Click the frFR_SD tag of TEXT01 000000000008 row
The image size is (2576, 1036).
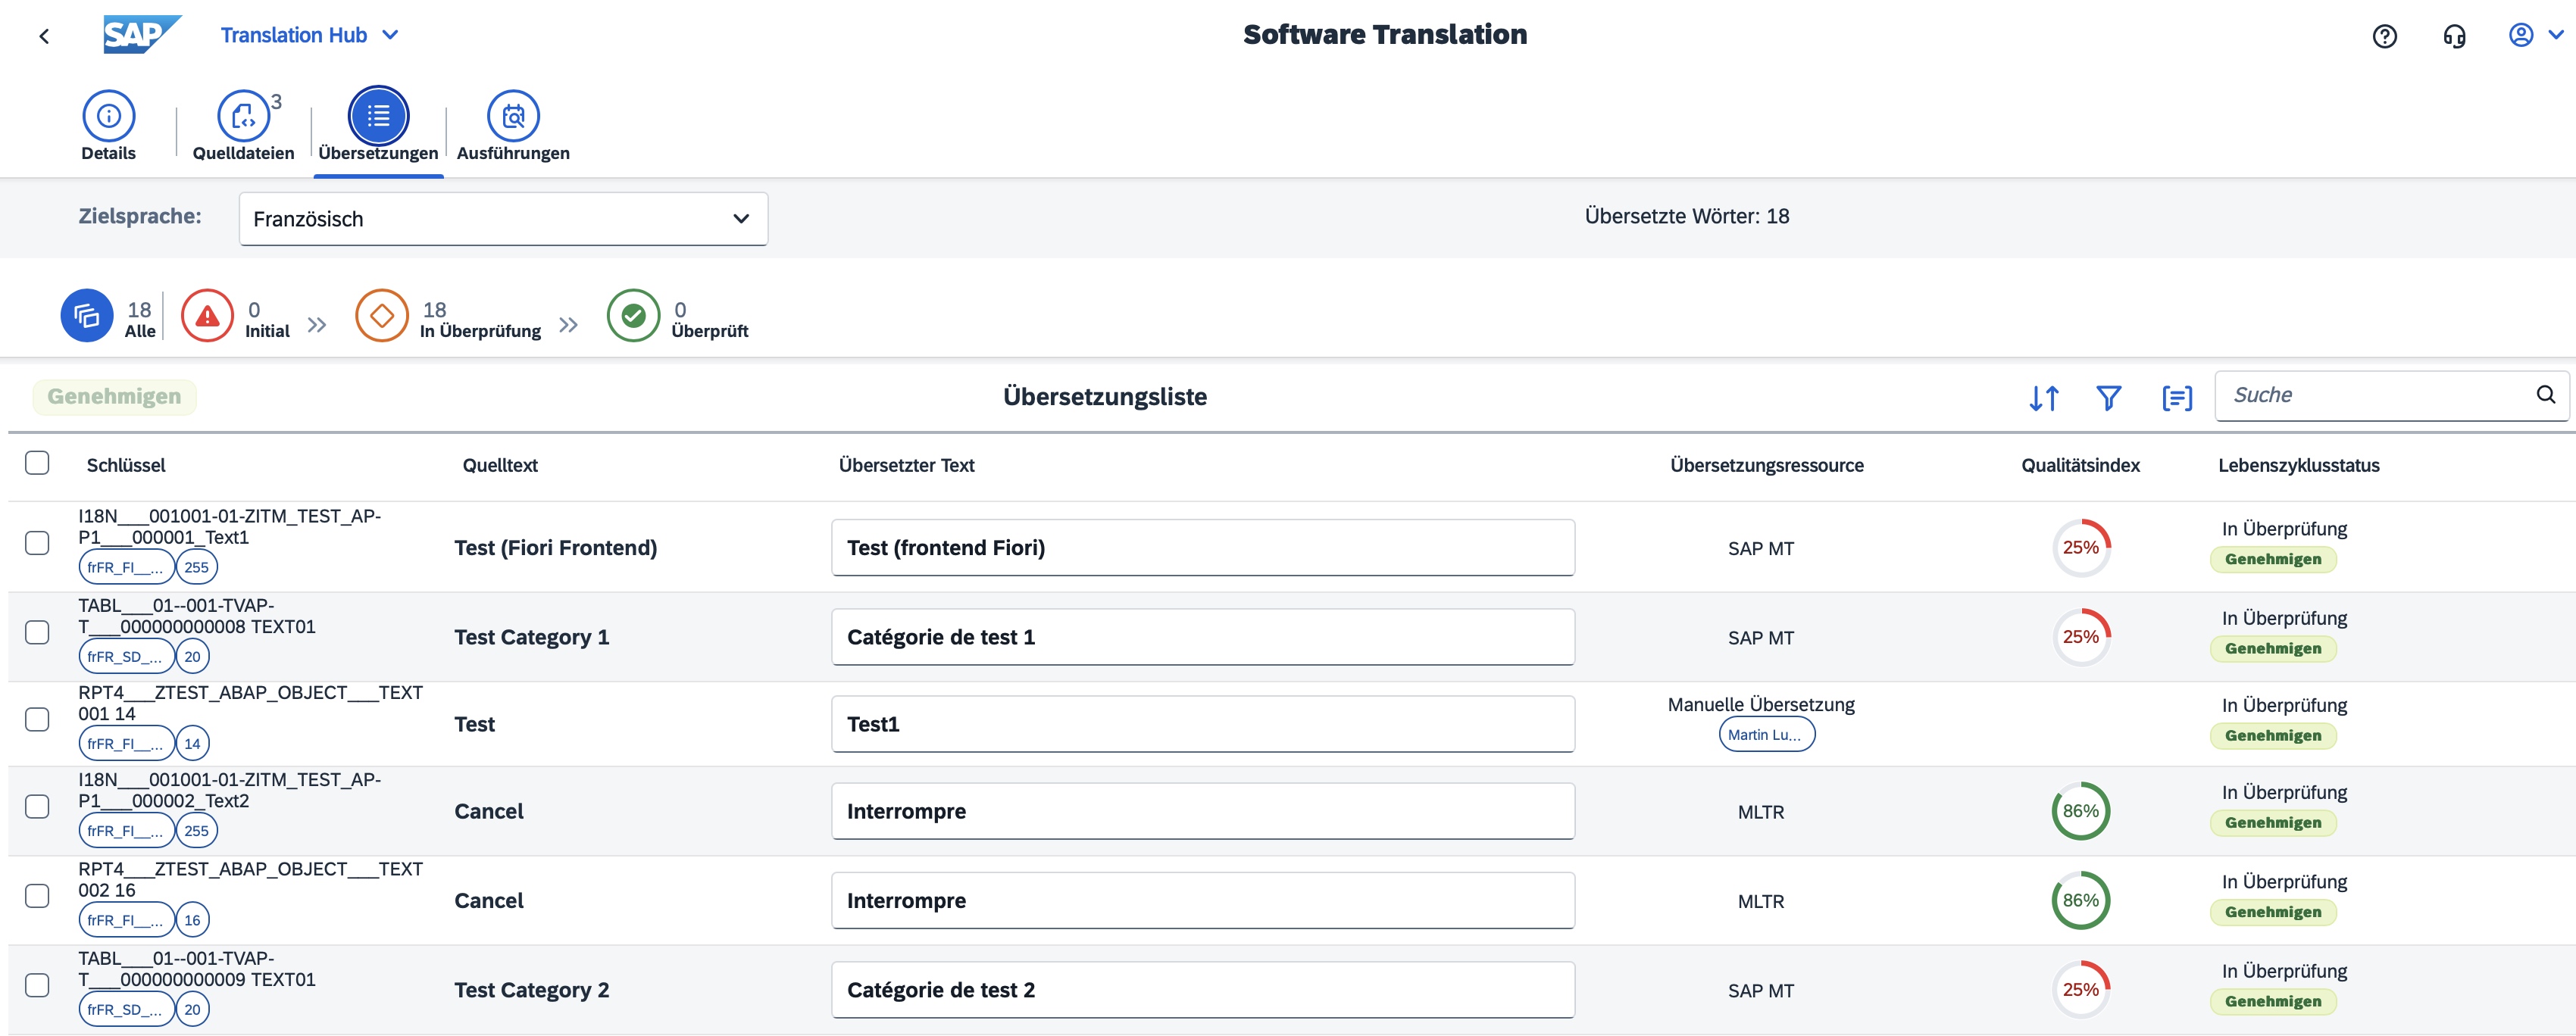point(126,656)
